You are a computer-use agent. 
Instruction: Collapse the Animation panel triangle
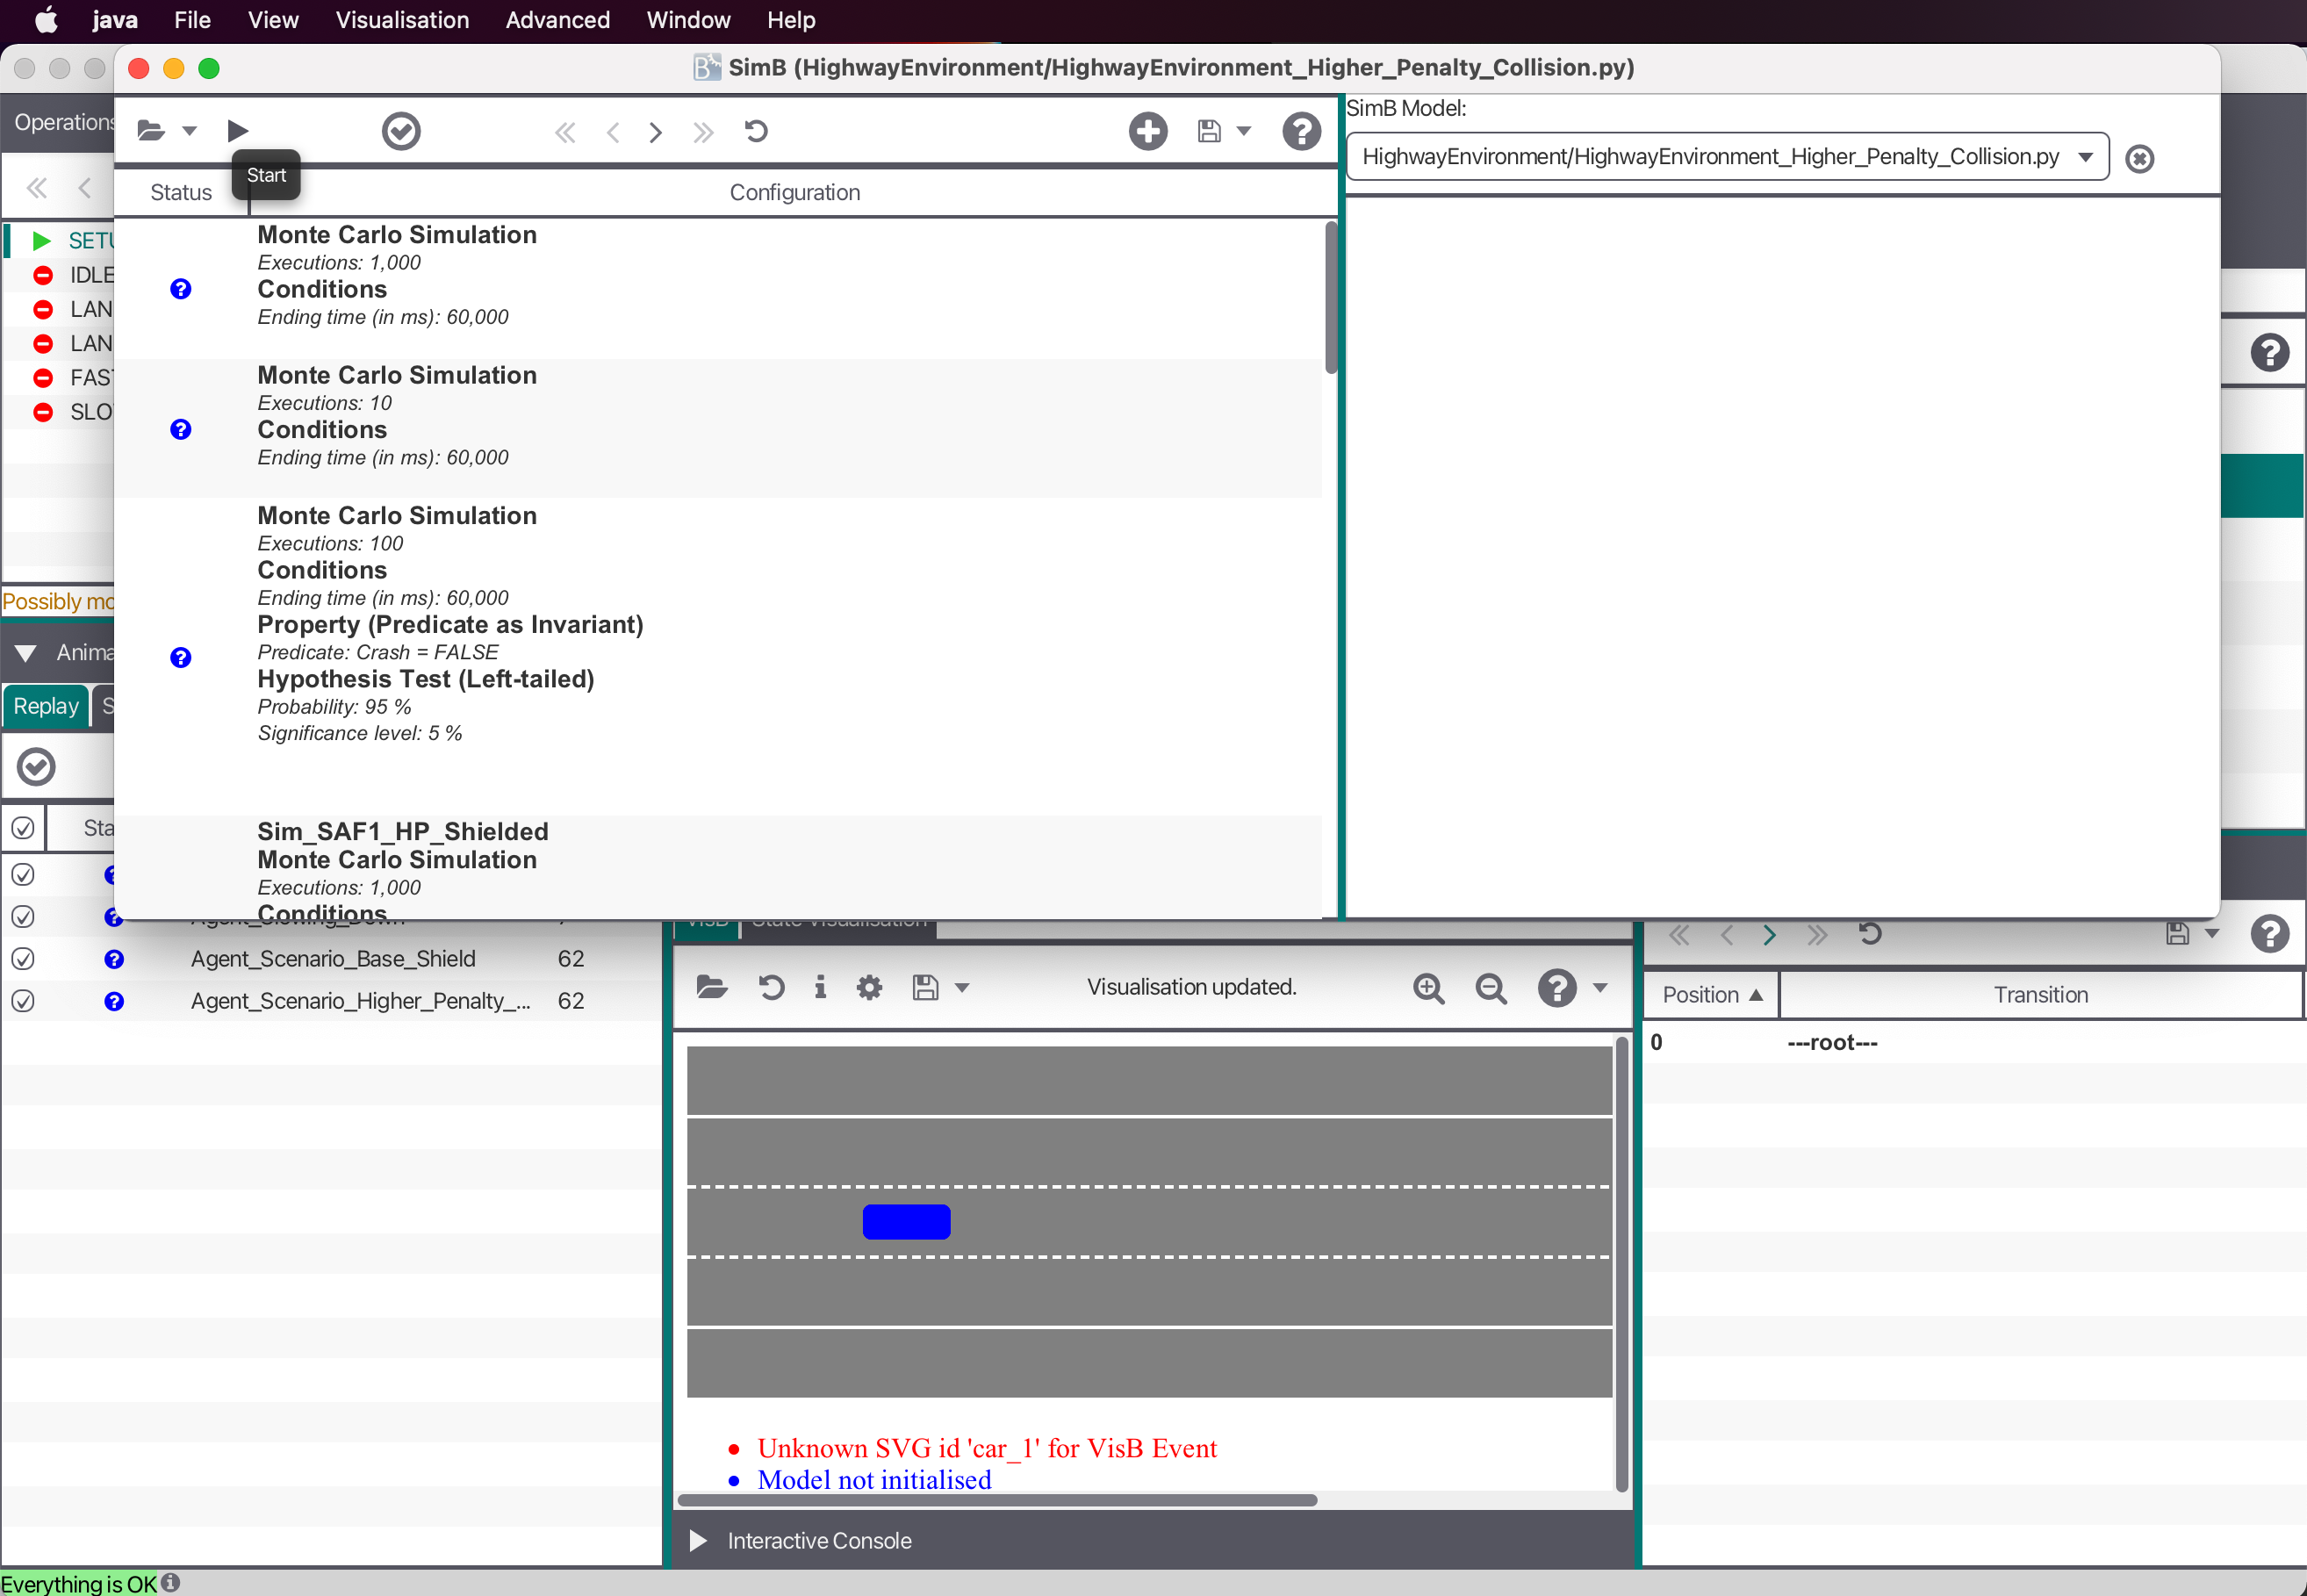click(25, 653)
